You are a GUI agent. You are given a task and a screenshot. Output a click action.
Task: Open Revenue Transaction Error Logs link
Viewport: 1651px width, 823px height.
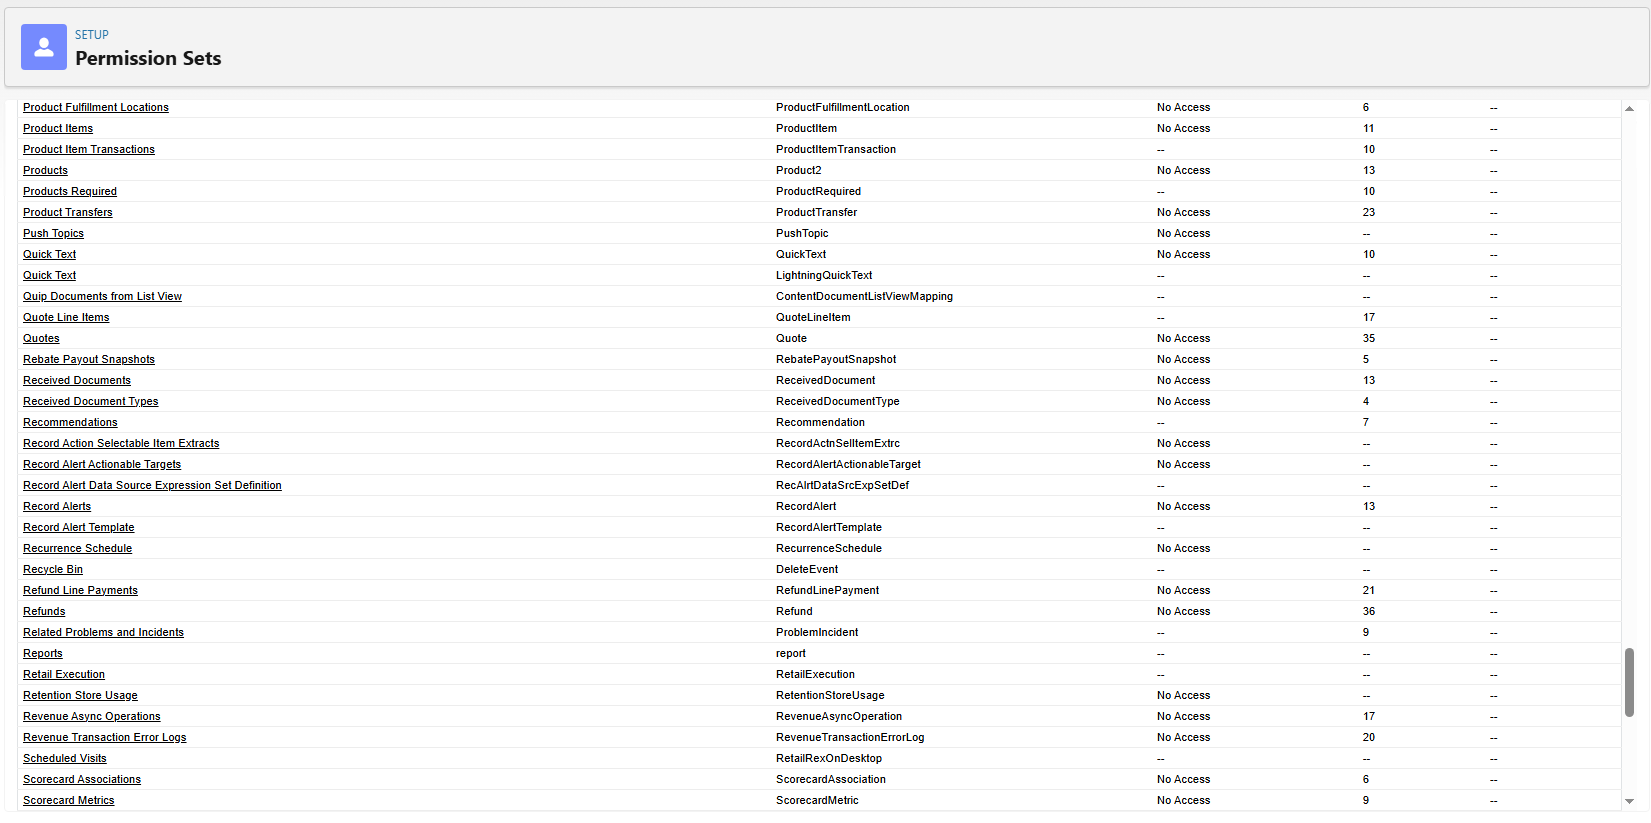[x=105, y=737]
